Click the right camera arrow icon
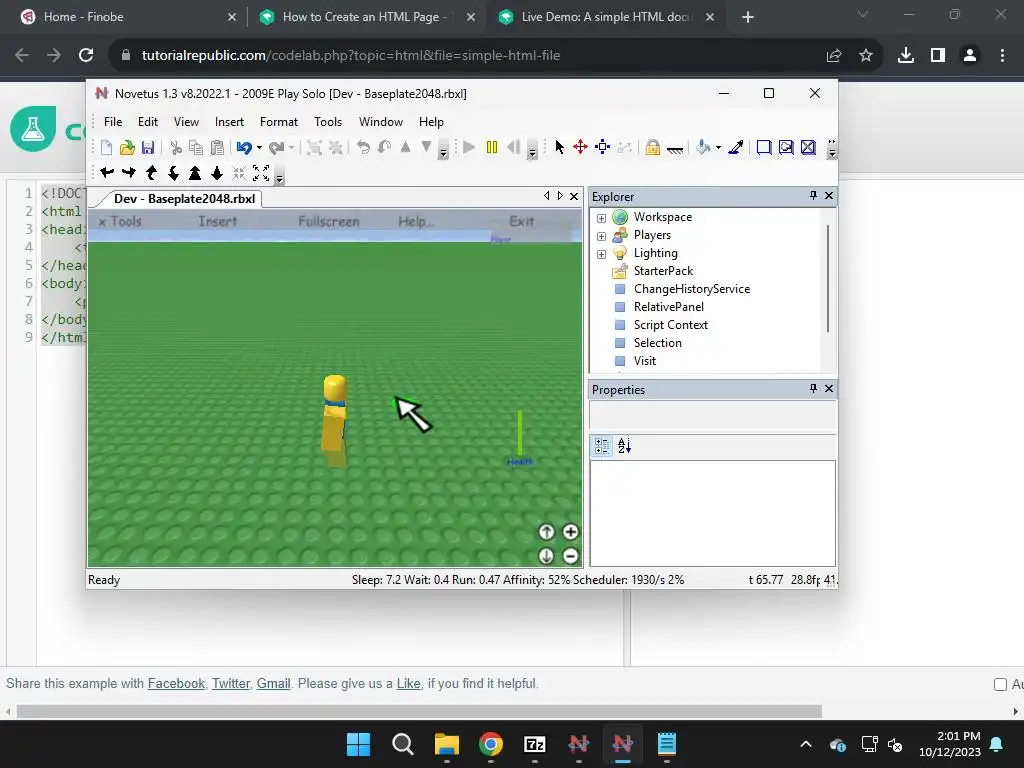1024x768 pixels. pos(129,172)
